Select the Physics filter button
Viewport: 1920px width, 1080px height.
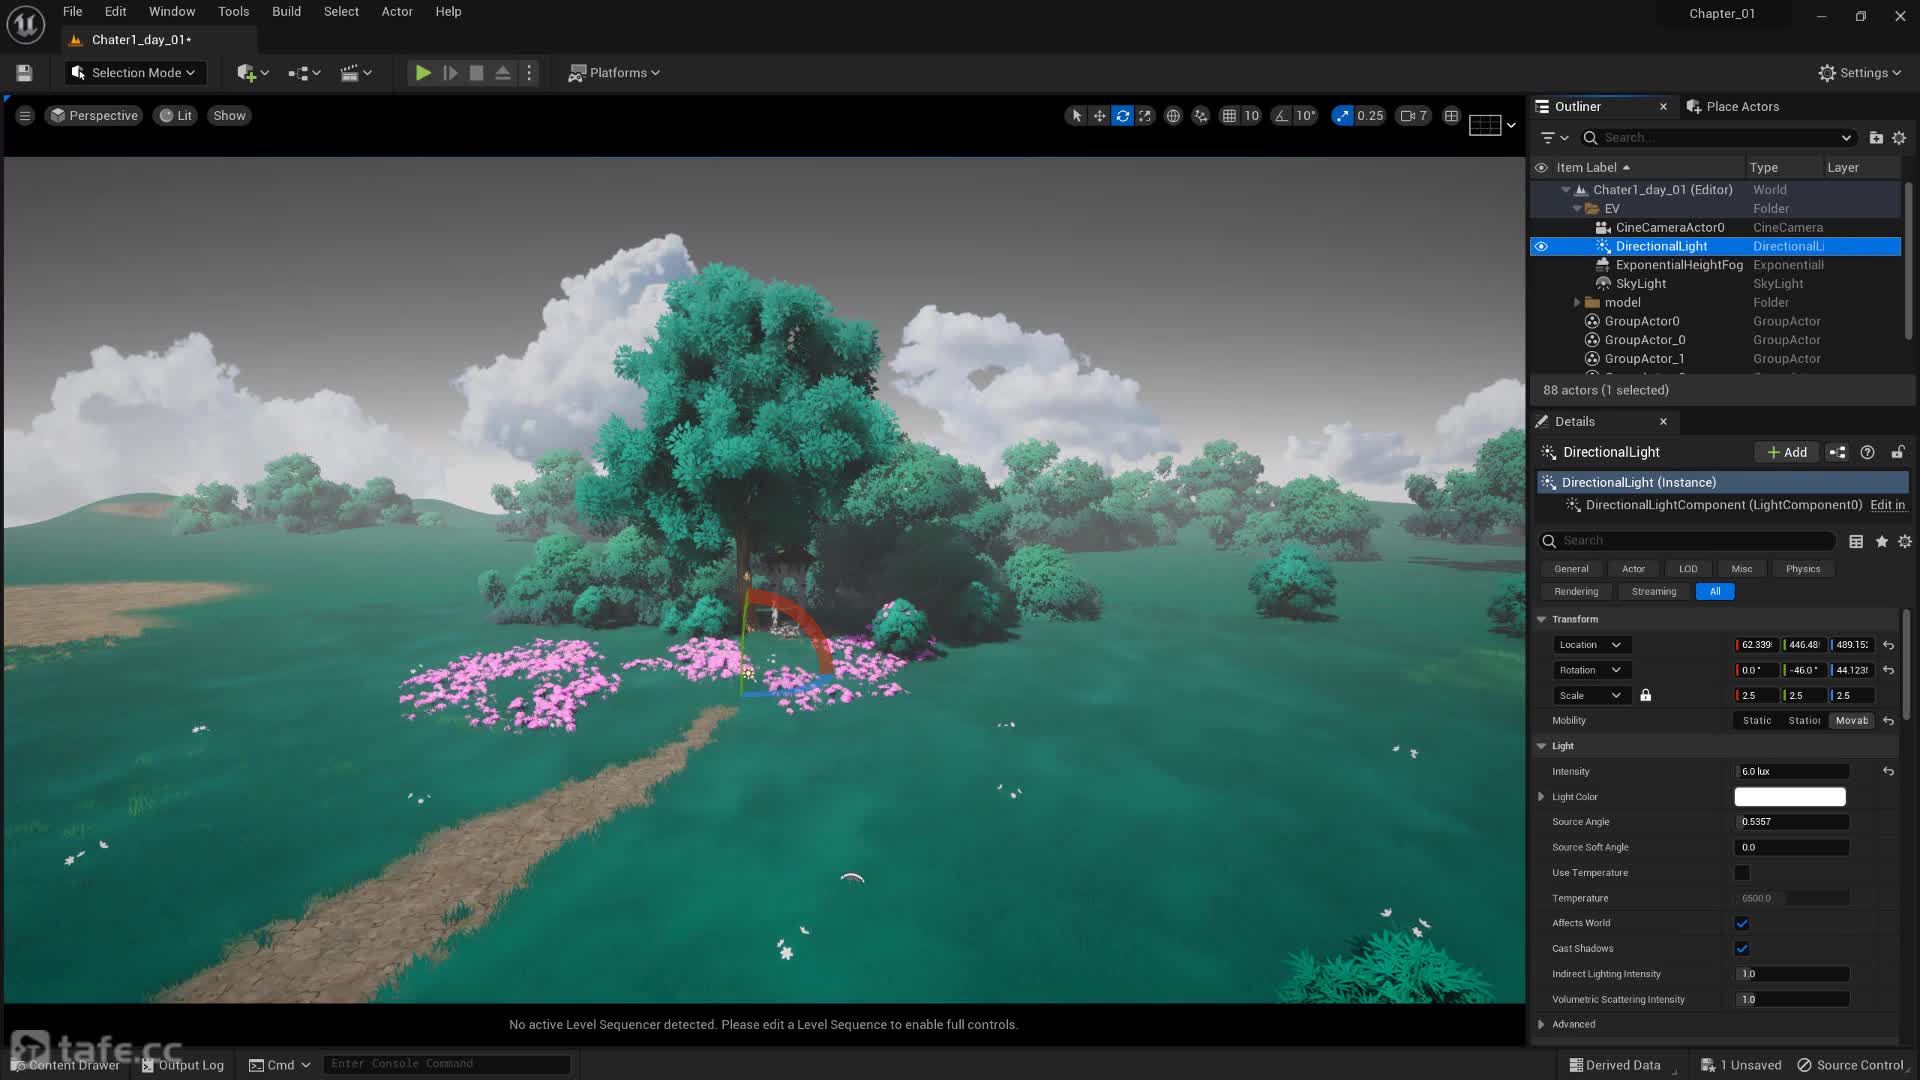[1803, 569]
